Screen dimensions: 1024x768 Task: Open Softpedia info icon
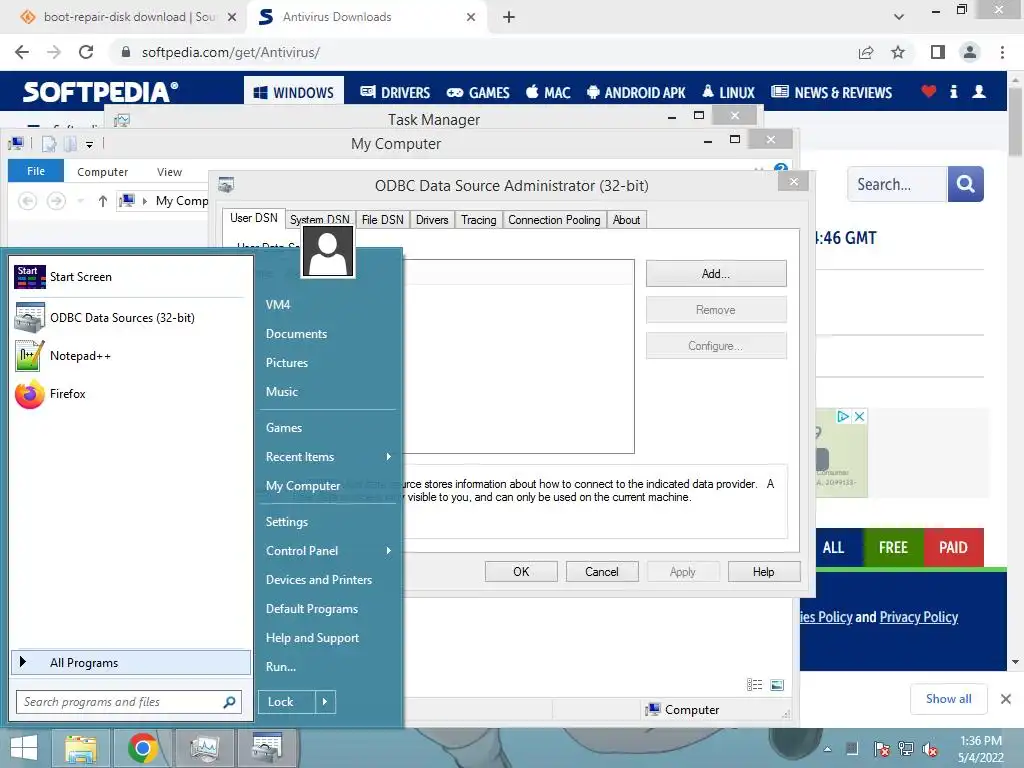953,91
